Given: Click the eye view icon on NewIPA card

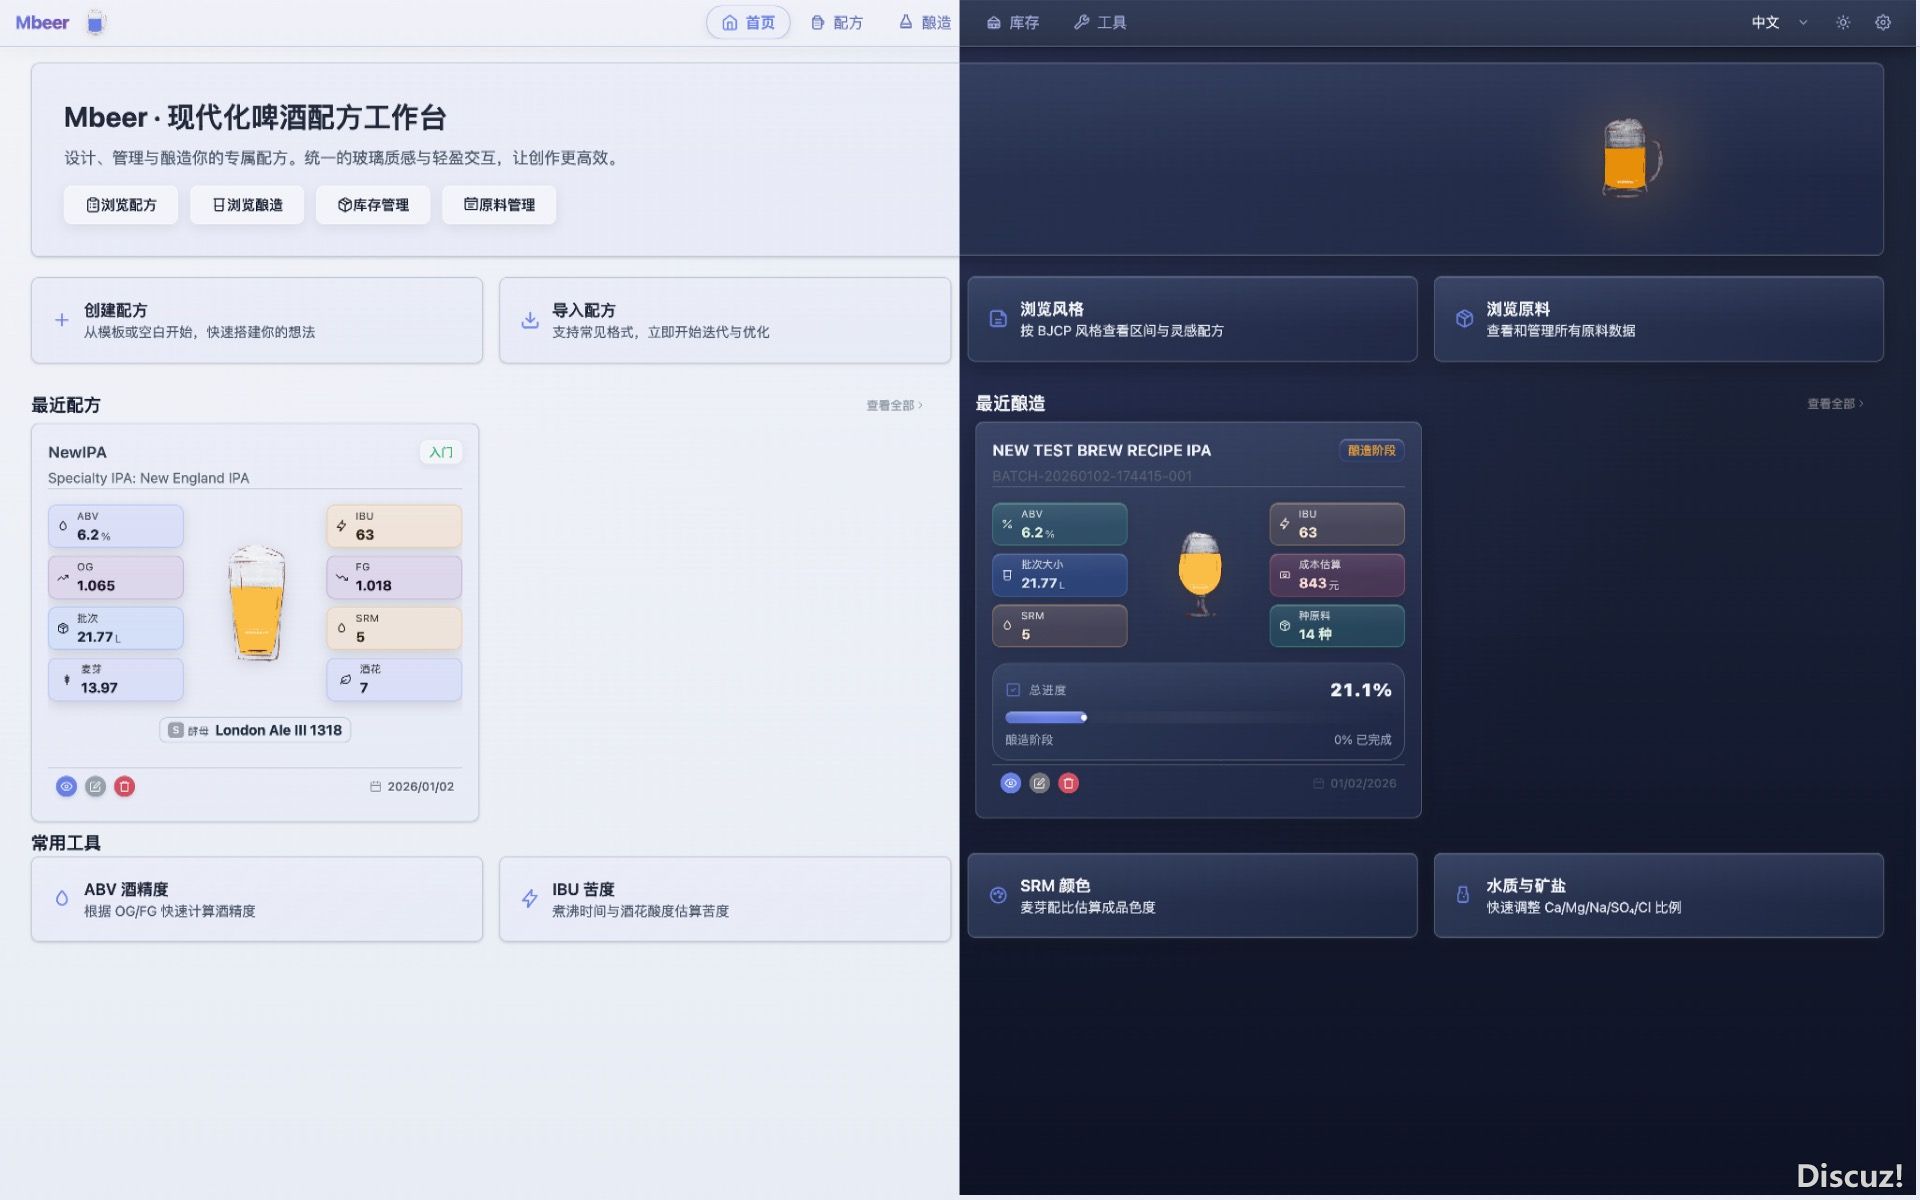Looking at the screenshot, I should pyautogui.click(x=66, y=787).
